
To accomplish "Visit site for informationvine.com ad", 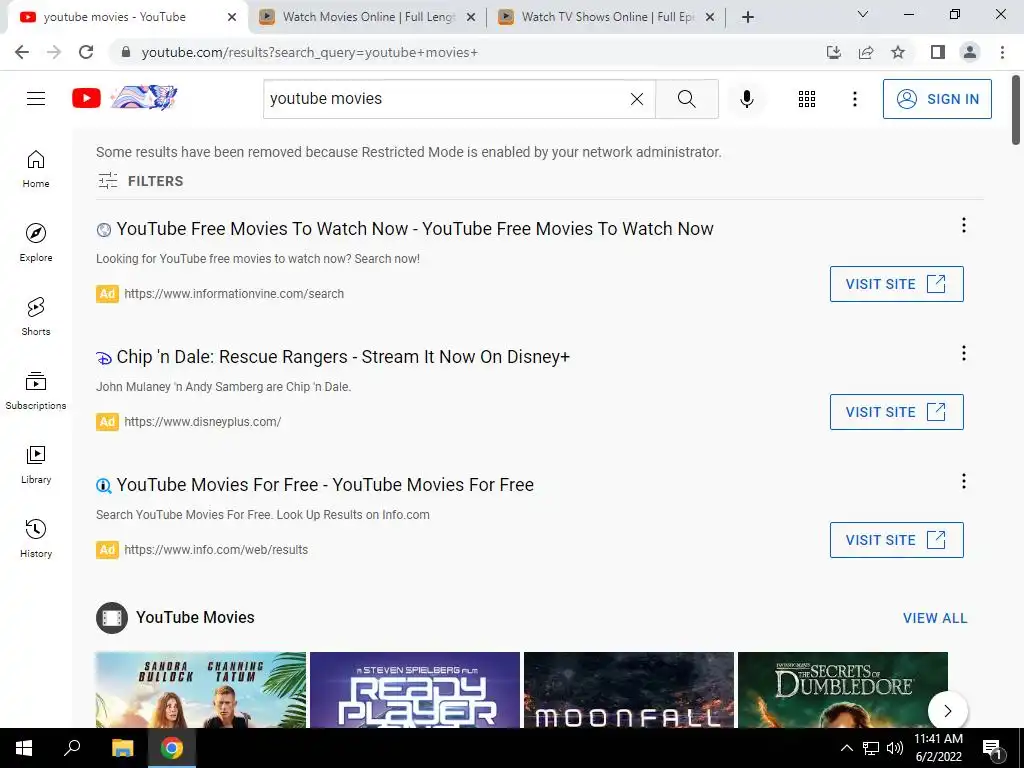I will point(896,284).
